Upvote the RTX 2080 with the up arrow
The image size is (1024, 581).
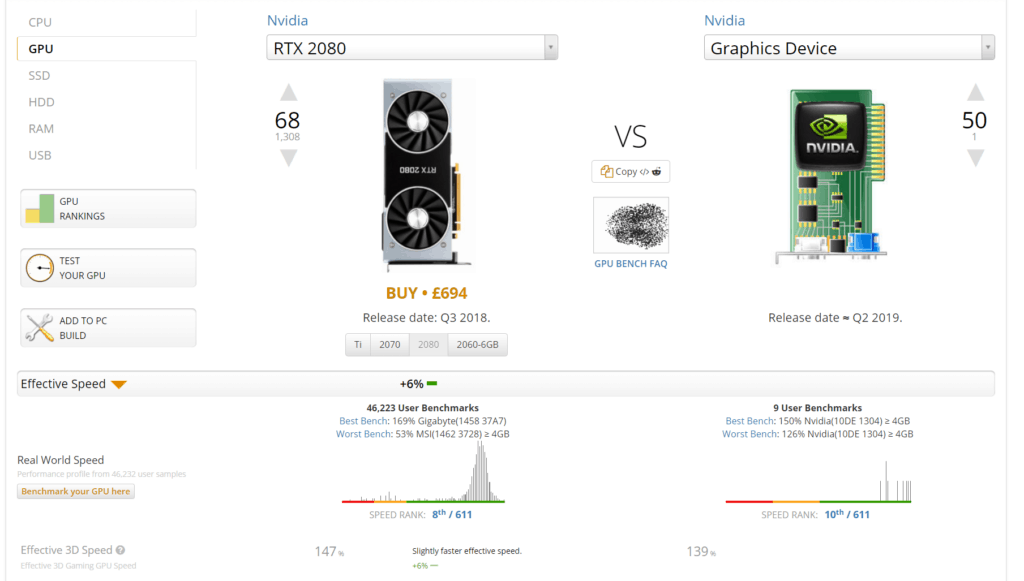(288, 93)
